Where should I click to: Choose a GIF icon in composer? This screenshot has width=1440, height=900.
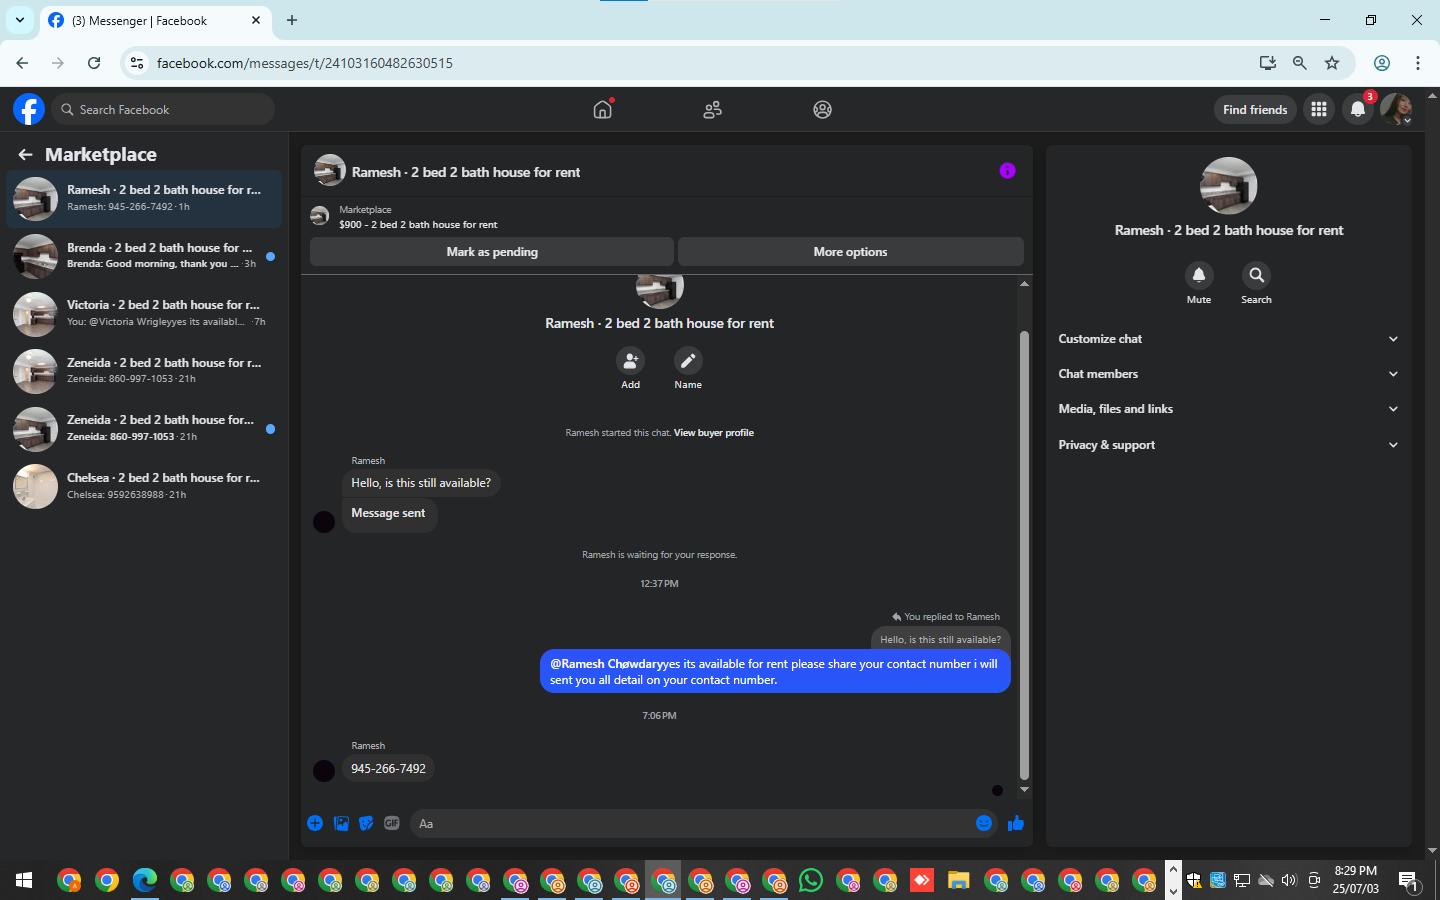(x=392, y=823)
